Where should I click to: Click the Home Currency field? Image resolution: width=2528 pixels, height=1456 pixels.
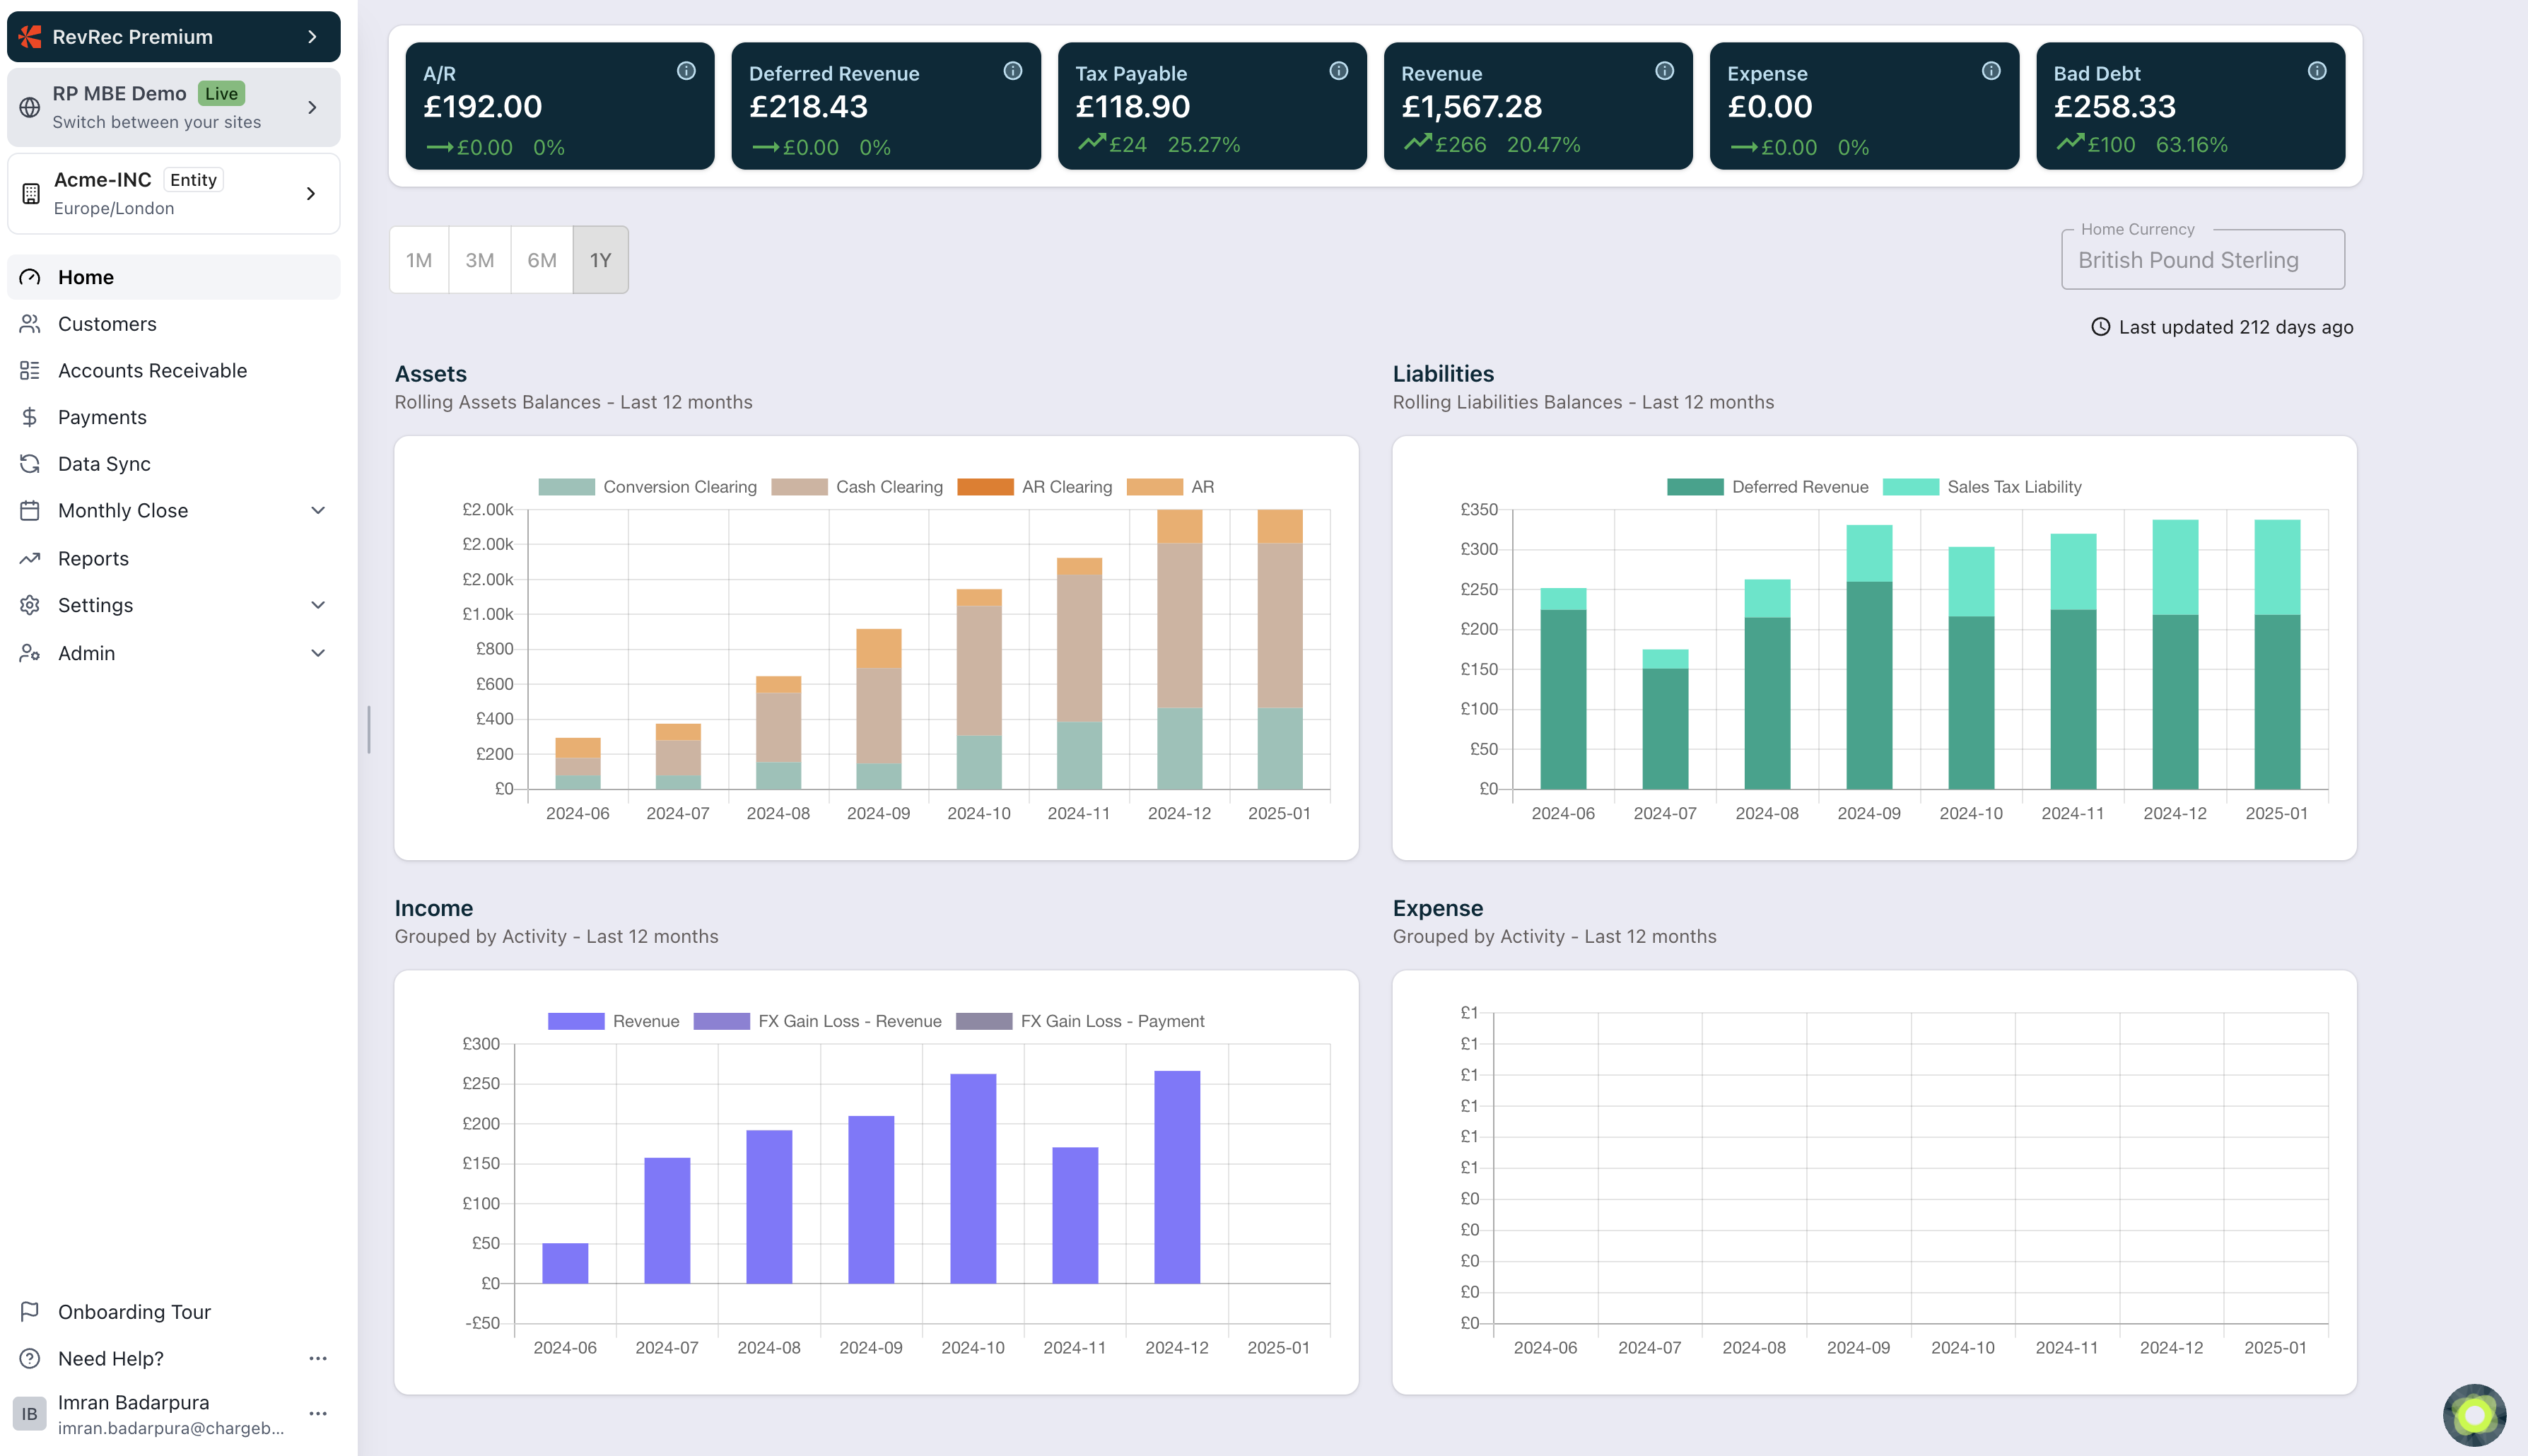[2202, 260]
